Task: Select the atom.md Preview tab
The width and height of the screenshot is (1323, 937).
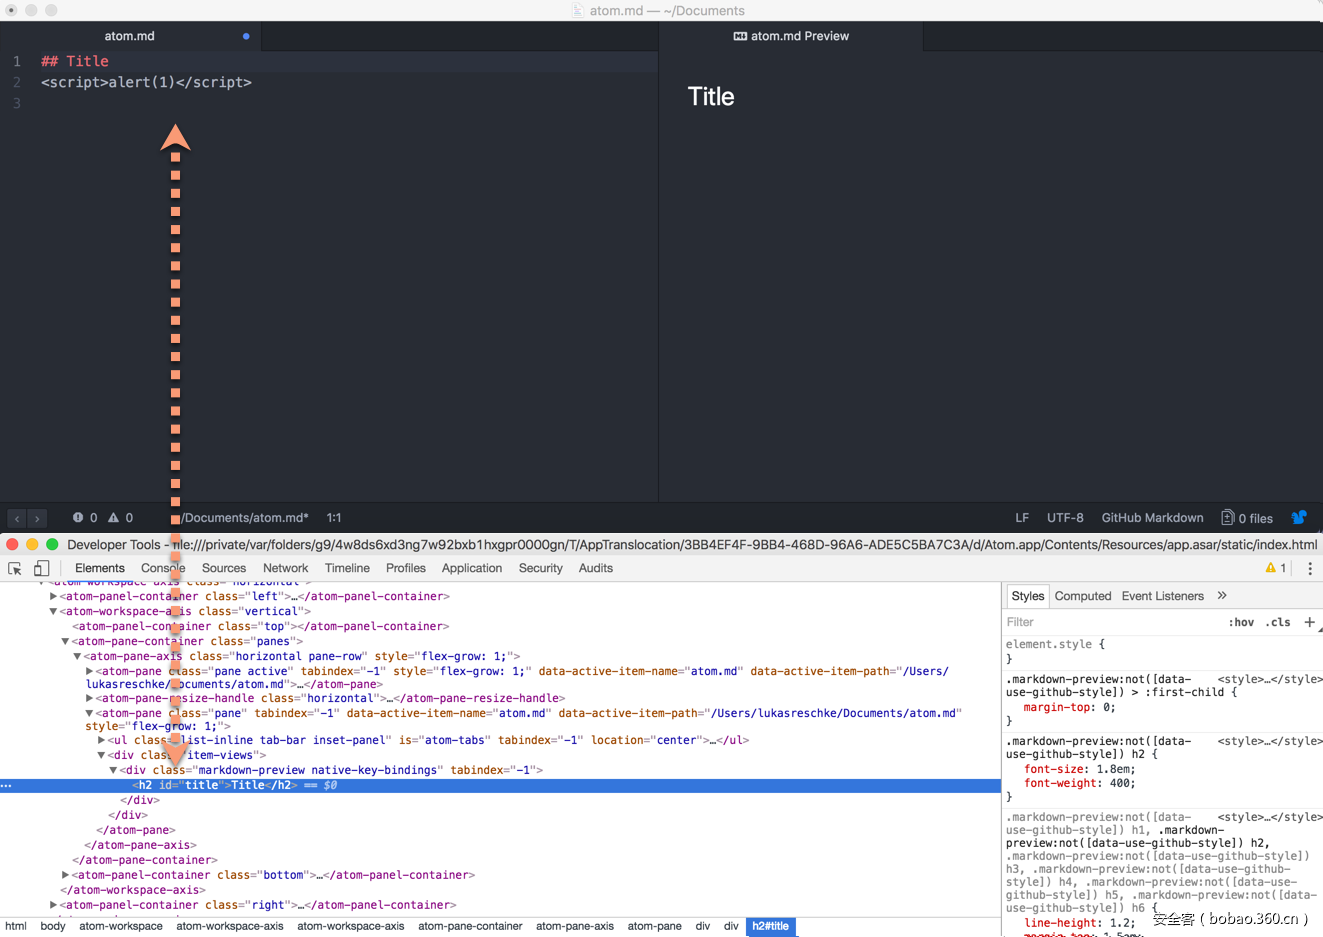Action: tap(791, 36)
